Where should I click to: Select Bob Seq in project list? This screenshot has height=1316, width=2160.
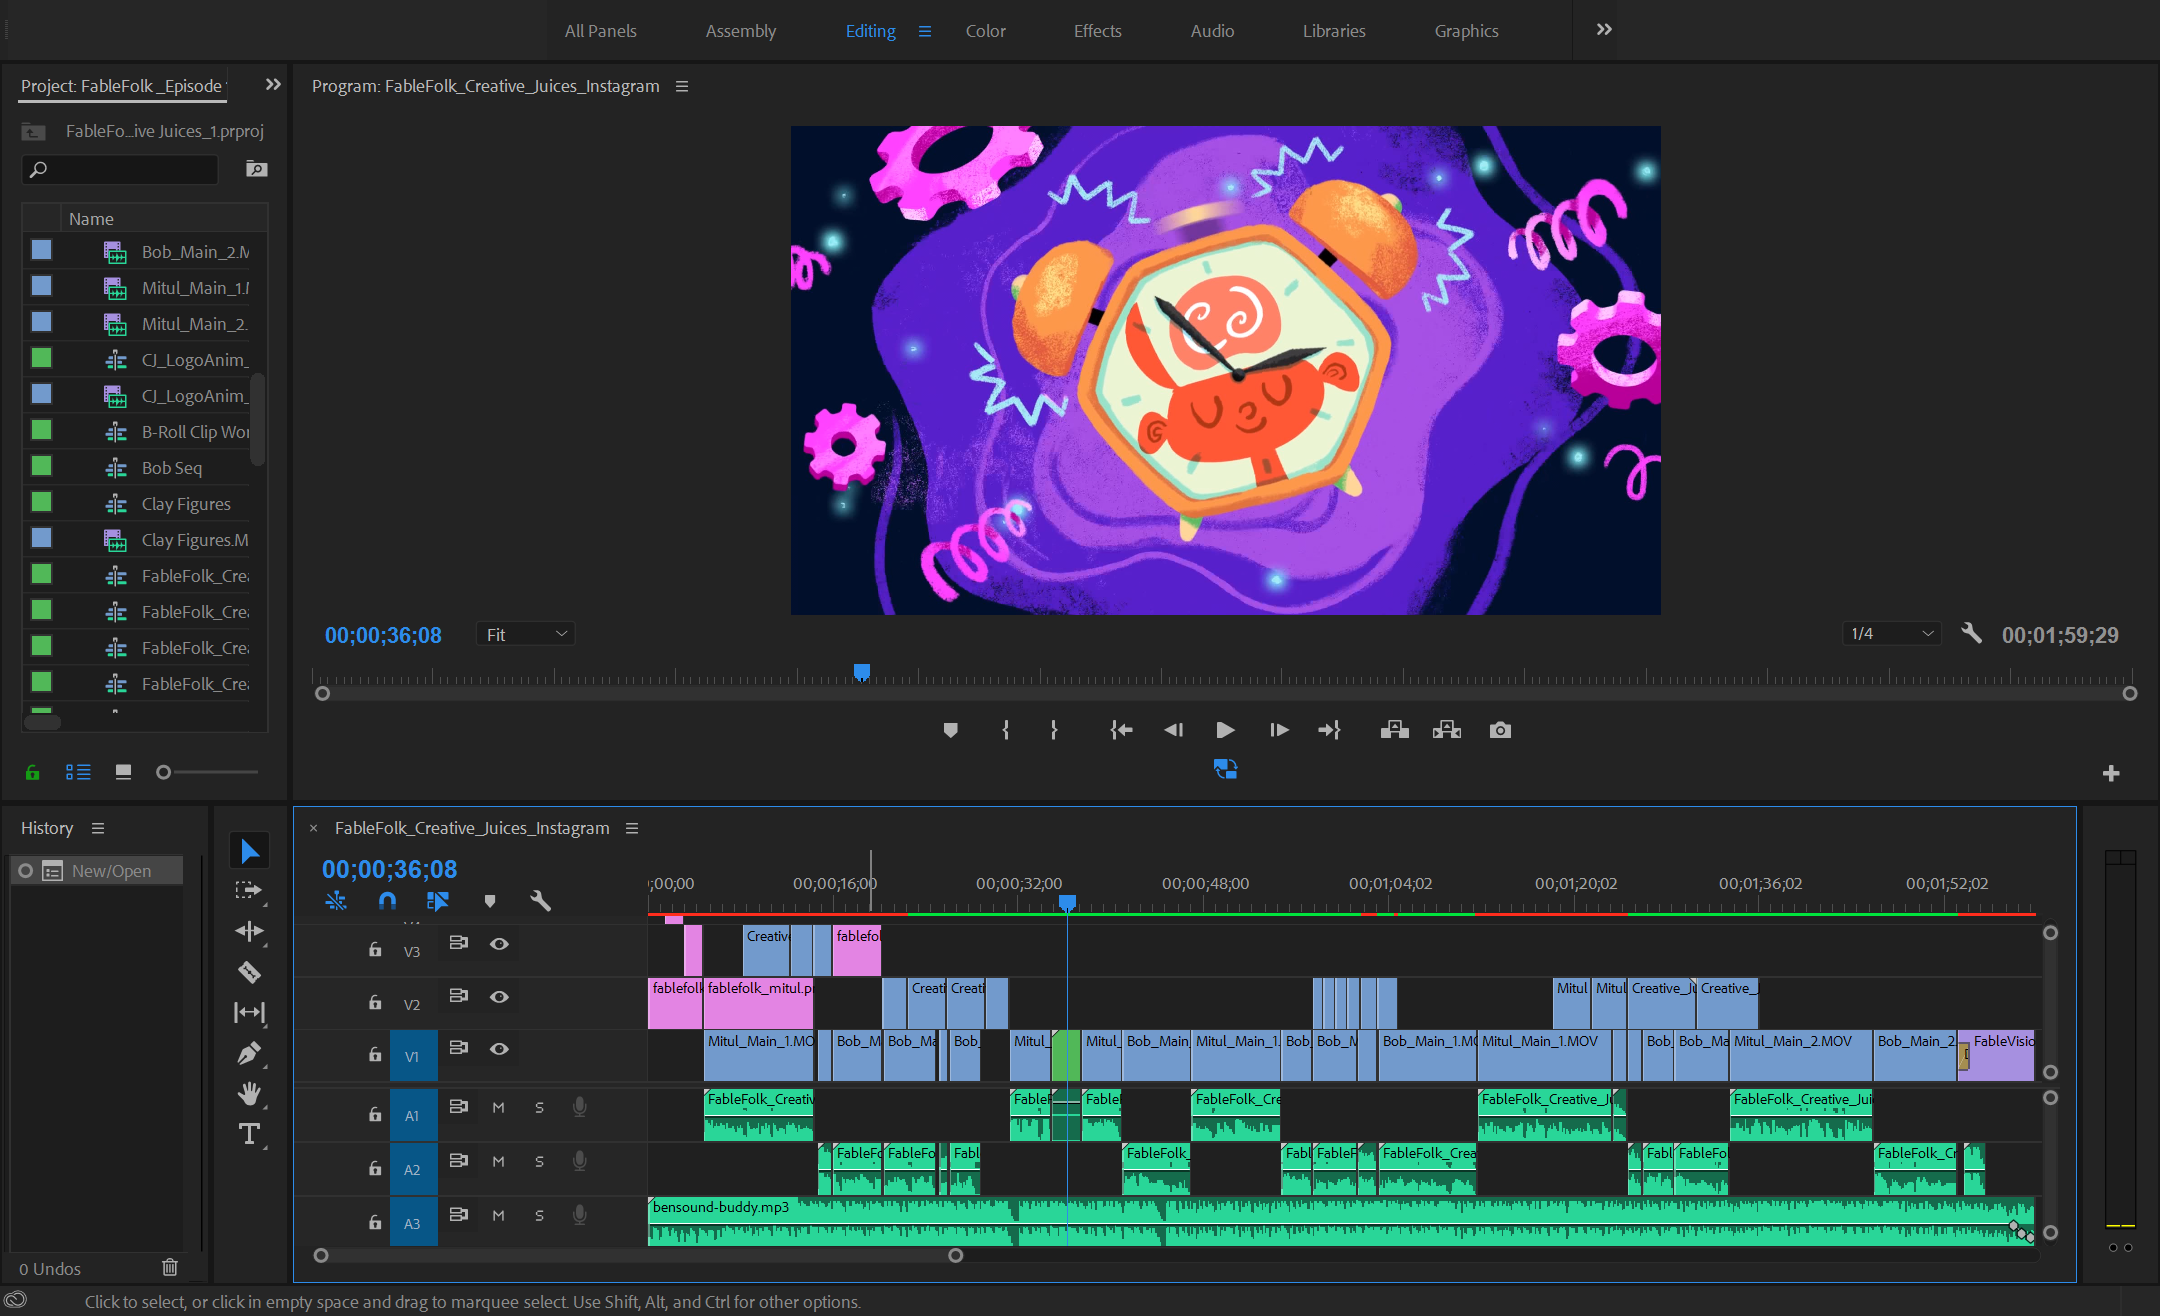[171, 468]
